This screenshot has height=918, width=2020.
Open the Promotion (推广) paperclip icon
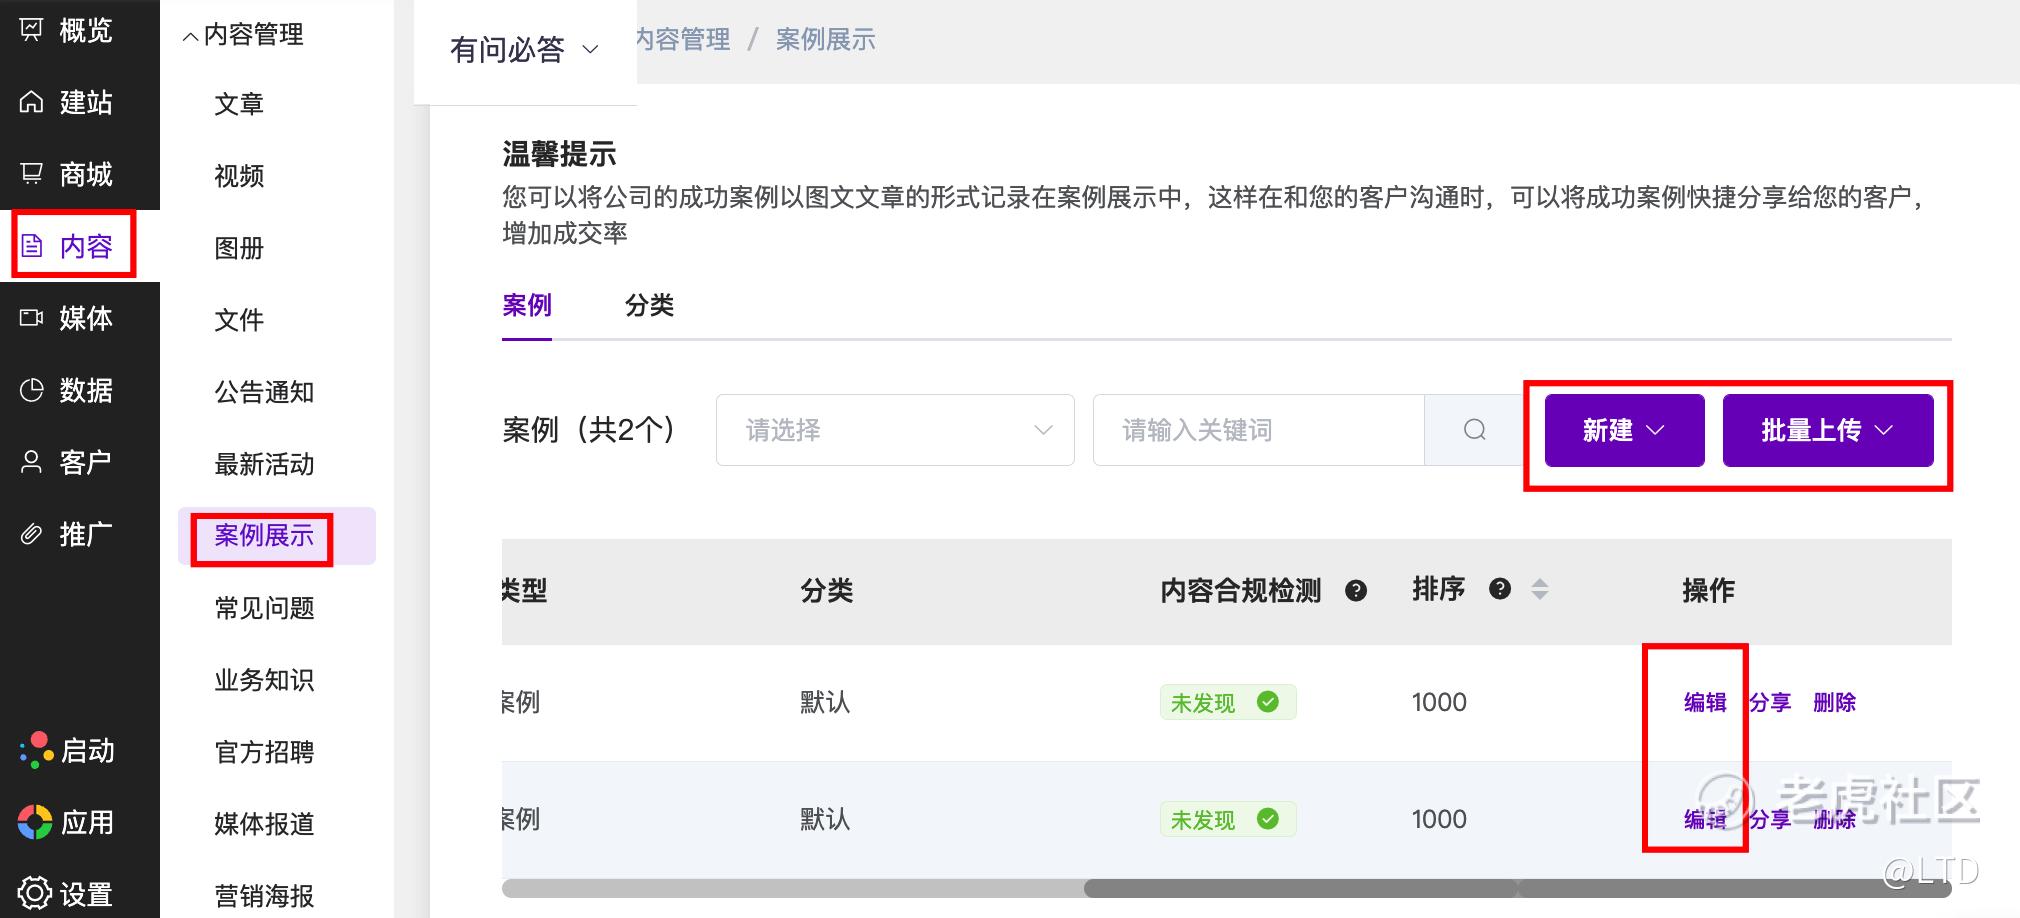point(32,534)
